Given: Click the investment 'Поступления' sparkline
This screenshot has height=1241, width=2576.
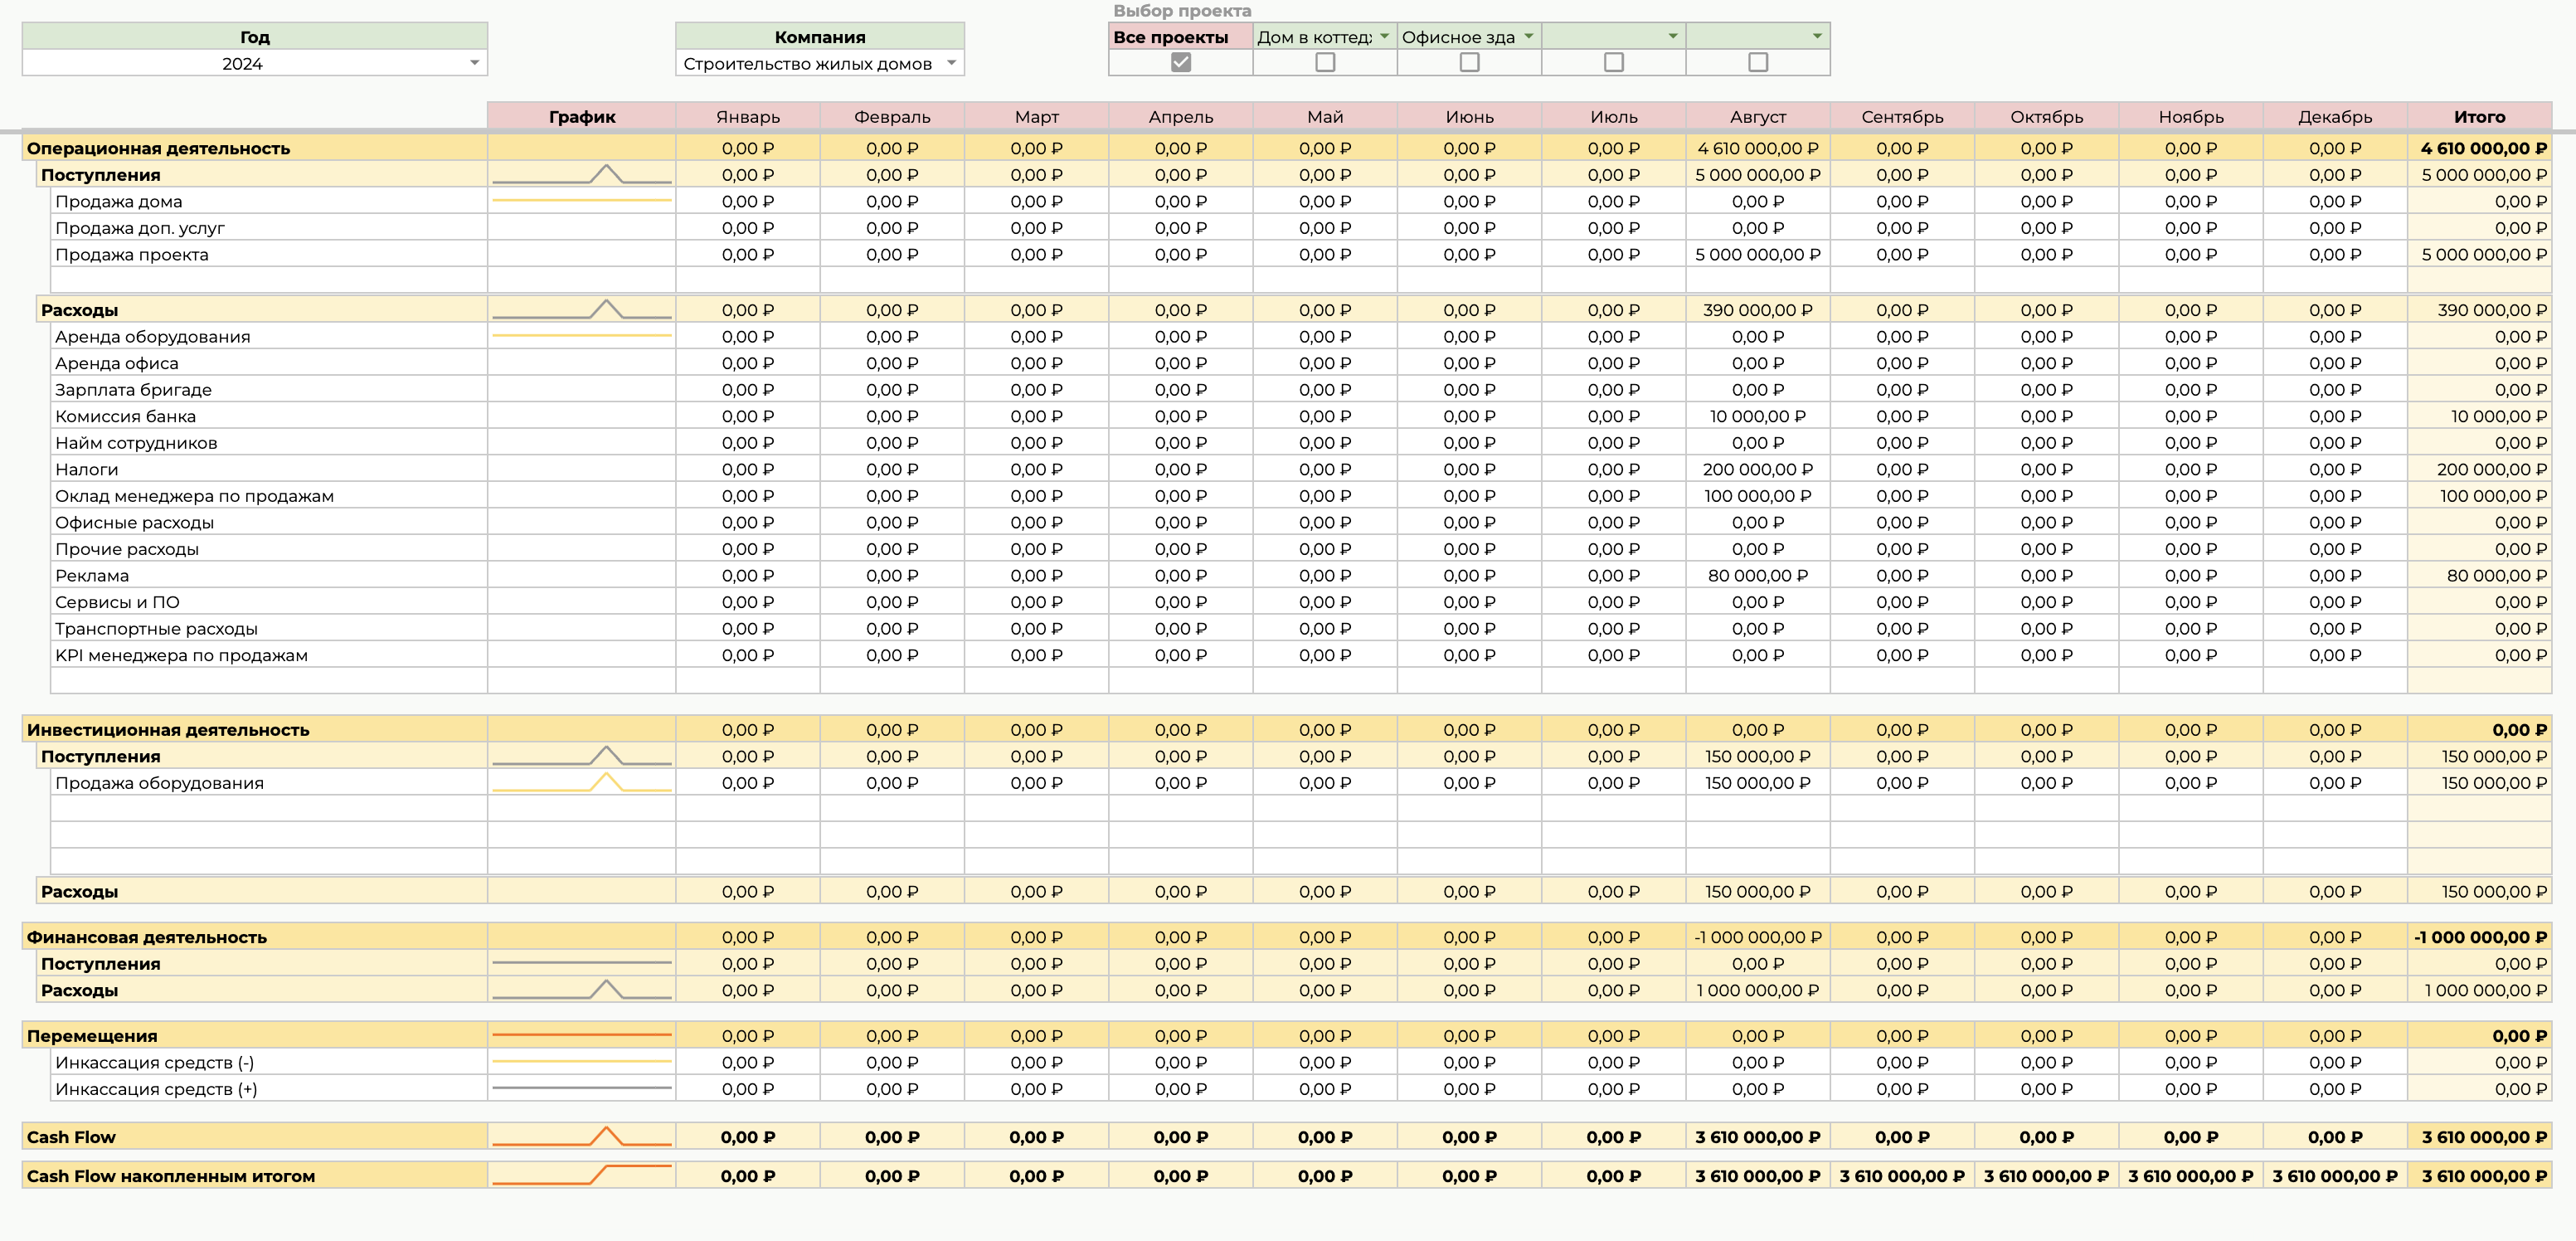Looking at the screenshot, I should coord(581,756).
